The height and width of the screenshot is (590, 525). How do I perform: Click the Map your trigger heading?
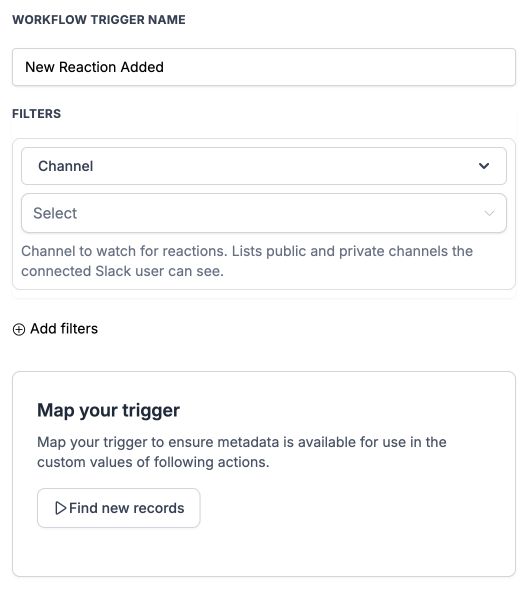108,410
